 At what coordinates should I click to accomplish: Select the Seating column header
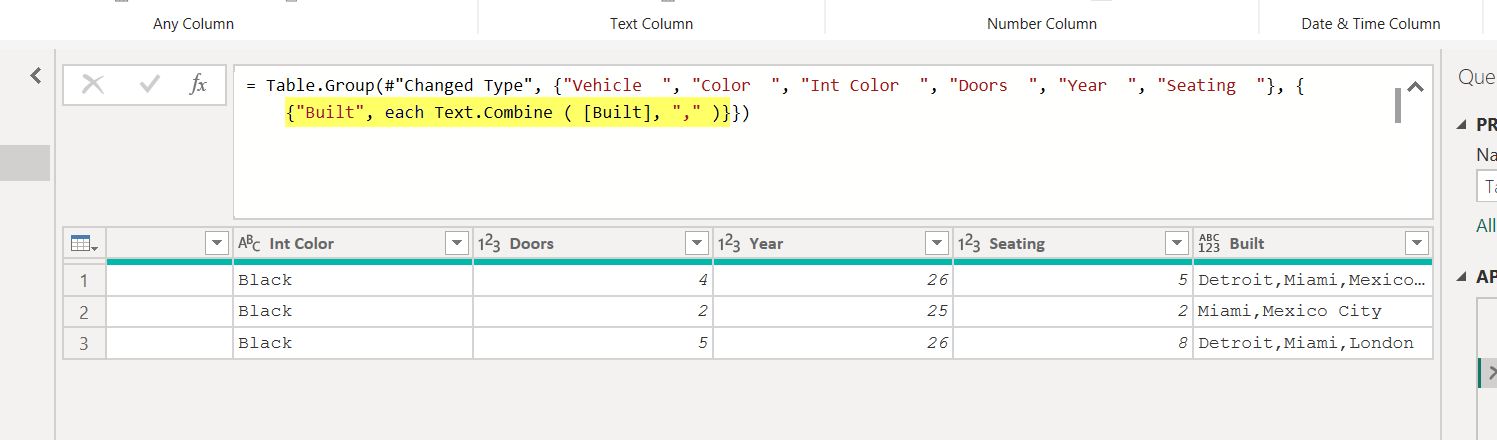1073,243
